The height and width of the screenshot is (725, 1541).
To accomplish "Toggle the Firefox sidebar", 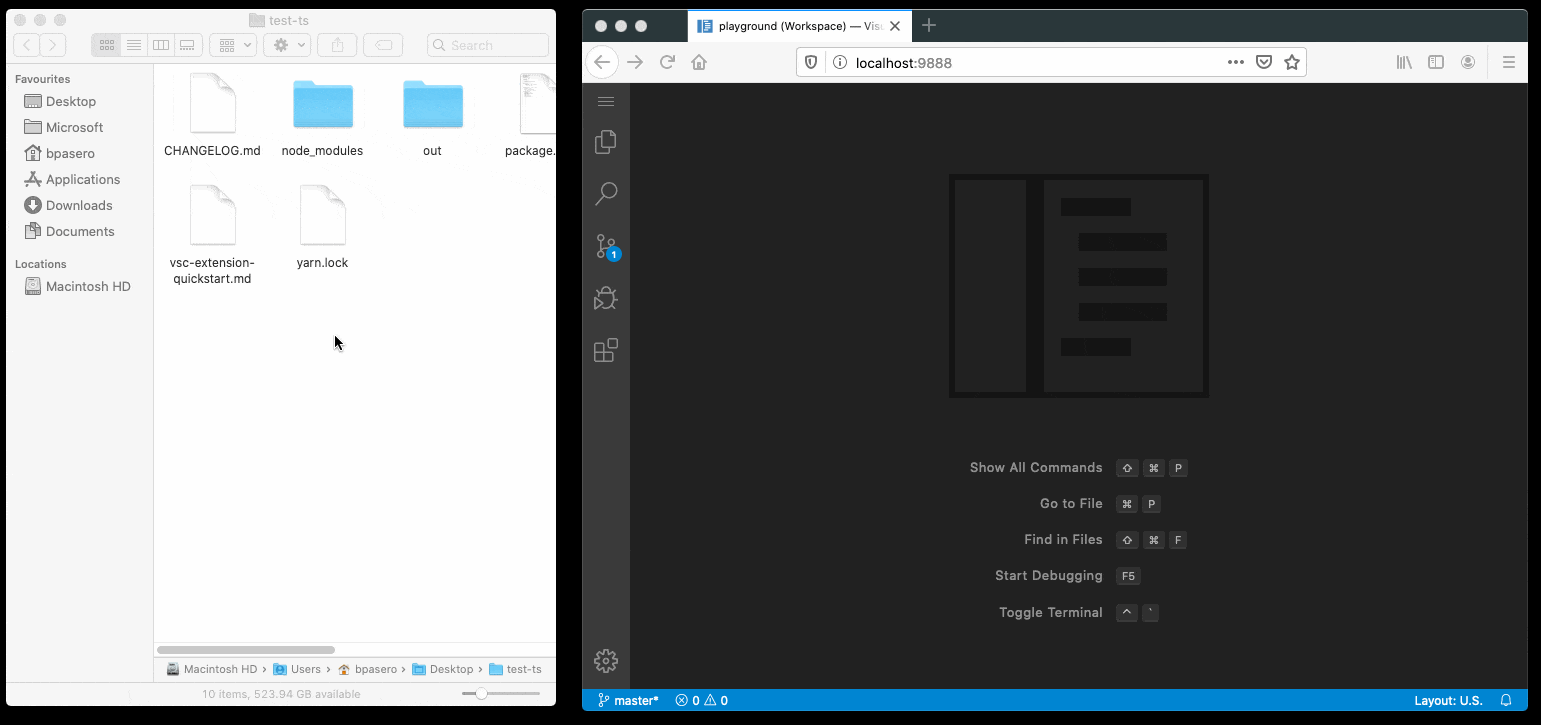I will point(1436,61).
